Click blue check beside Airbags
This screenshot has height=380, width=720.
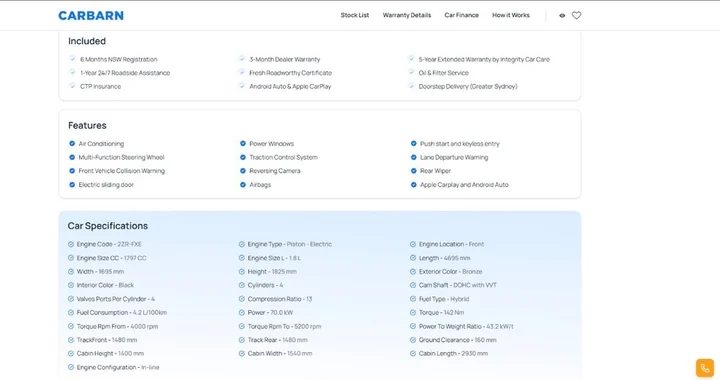pos(243,184)
